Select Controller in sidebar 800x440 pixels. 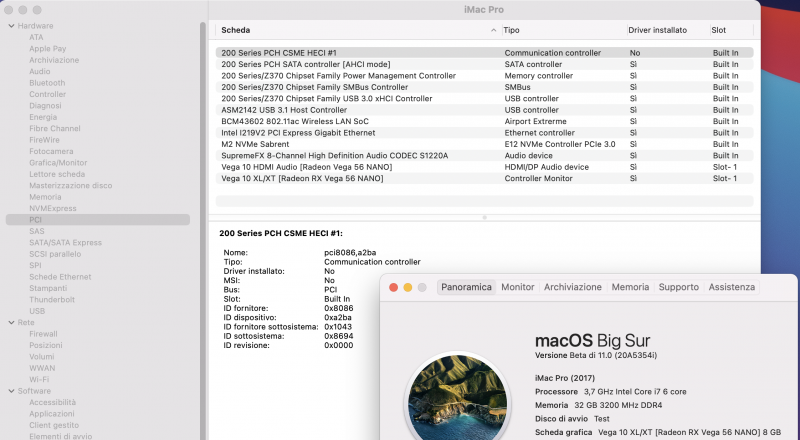coord(47,94)
